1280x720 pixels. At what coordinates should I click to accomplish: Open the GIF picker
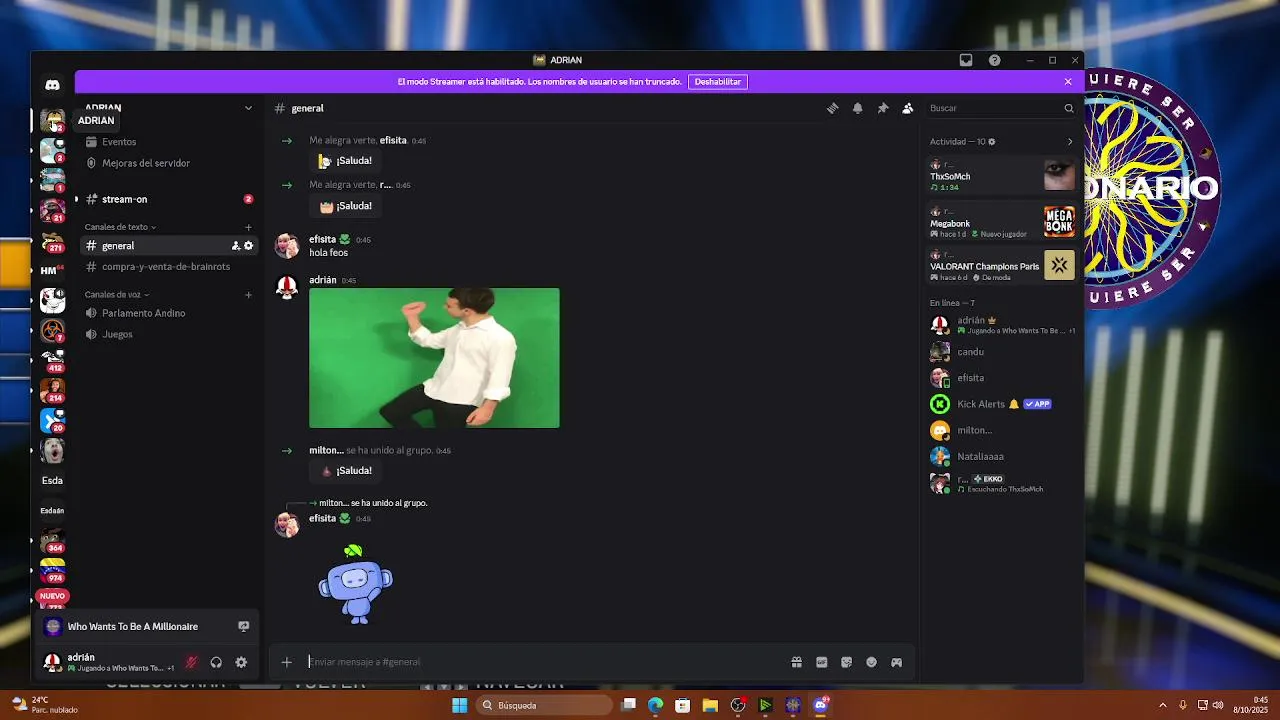[821, 662]
